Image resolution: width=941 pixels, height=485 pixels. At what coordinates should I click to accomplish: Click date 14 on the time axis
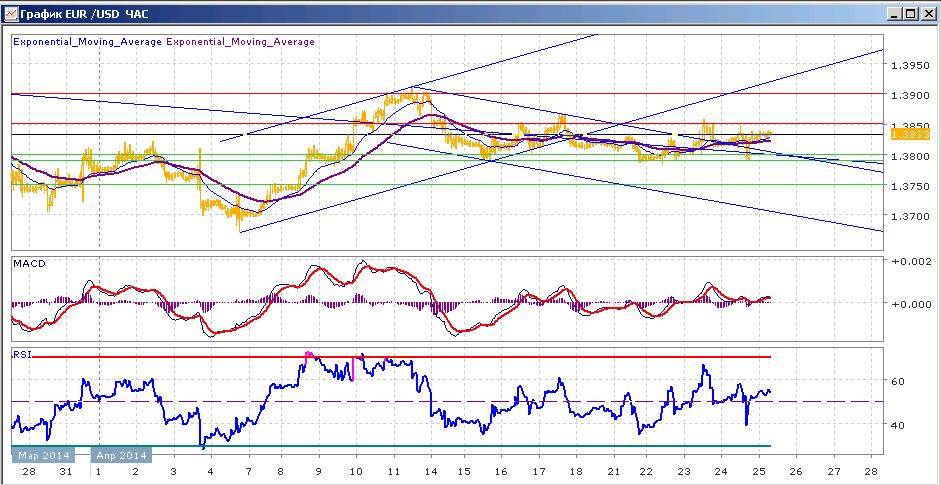click(431, 471)
